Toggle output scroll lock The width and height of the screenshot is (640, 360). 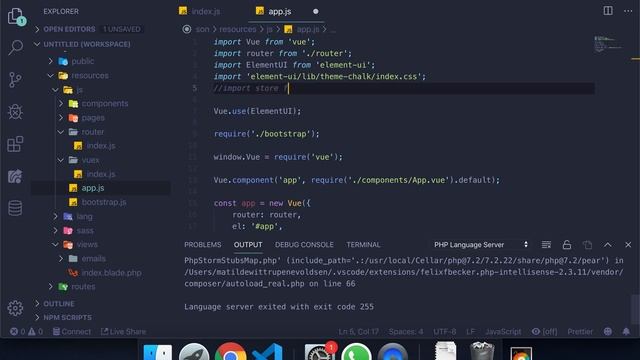click(x=567, y=244)
